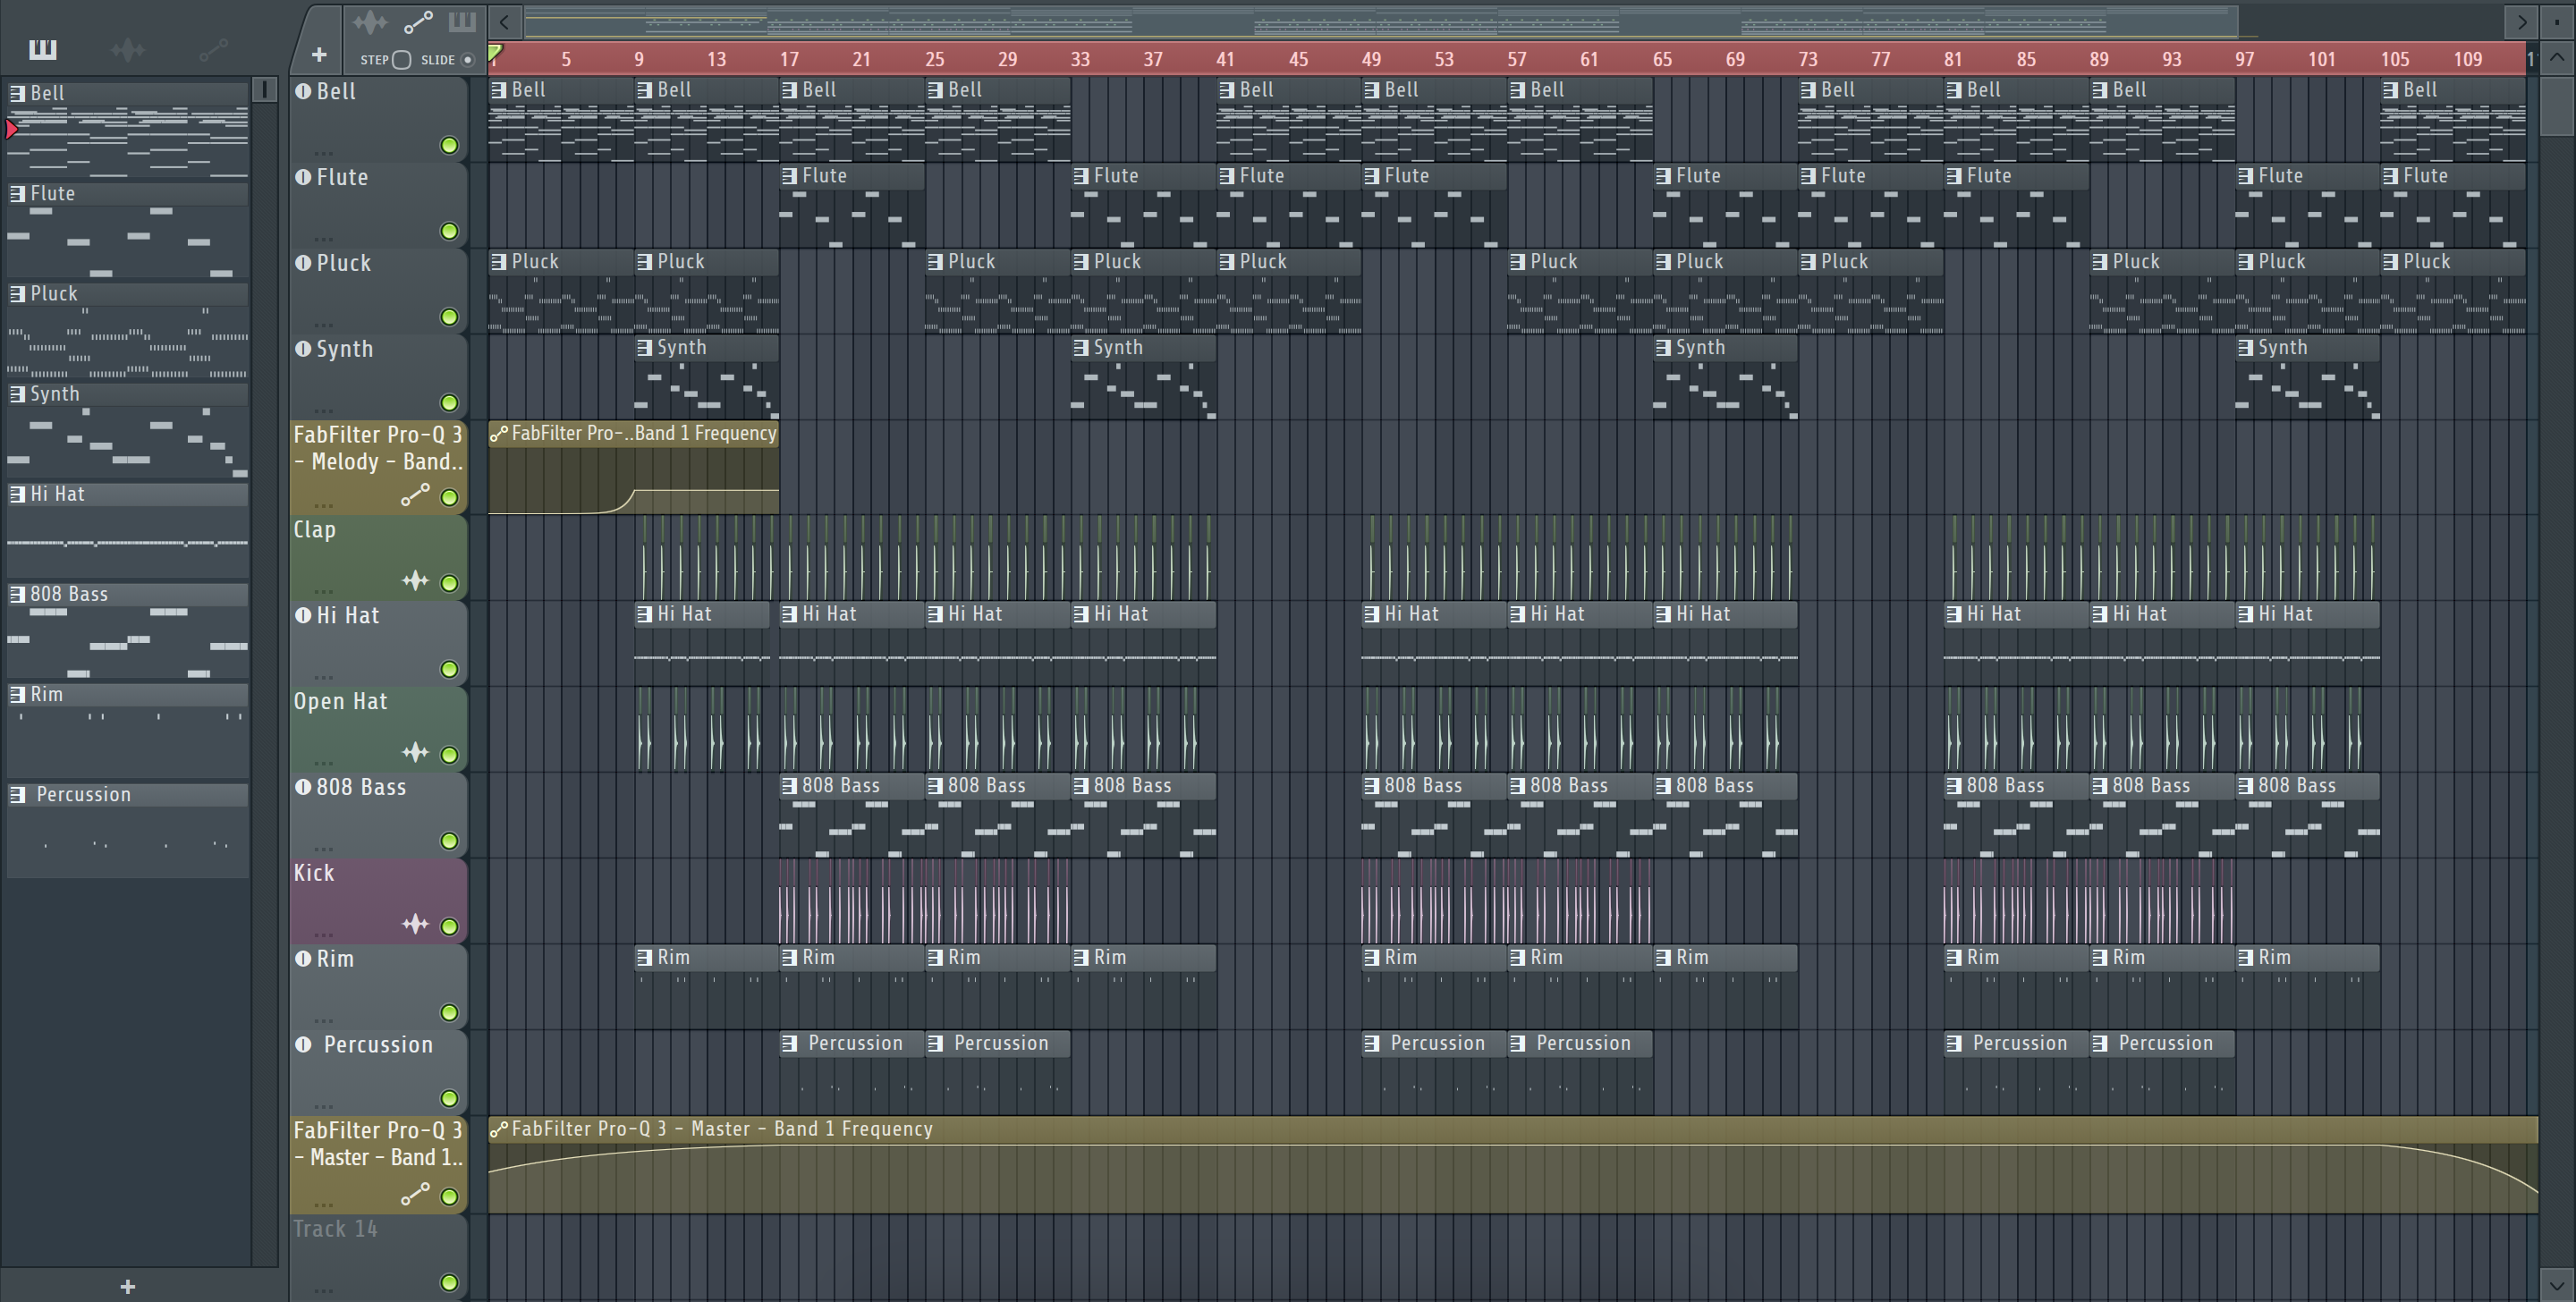Click the Synth track's instrument icon

click(x=303, y=349)
